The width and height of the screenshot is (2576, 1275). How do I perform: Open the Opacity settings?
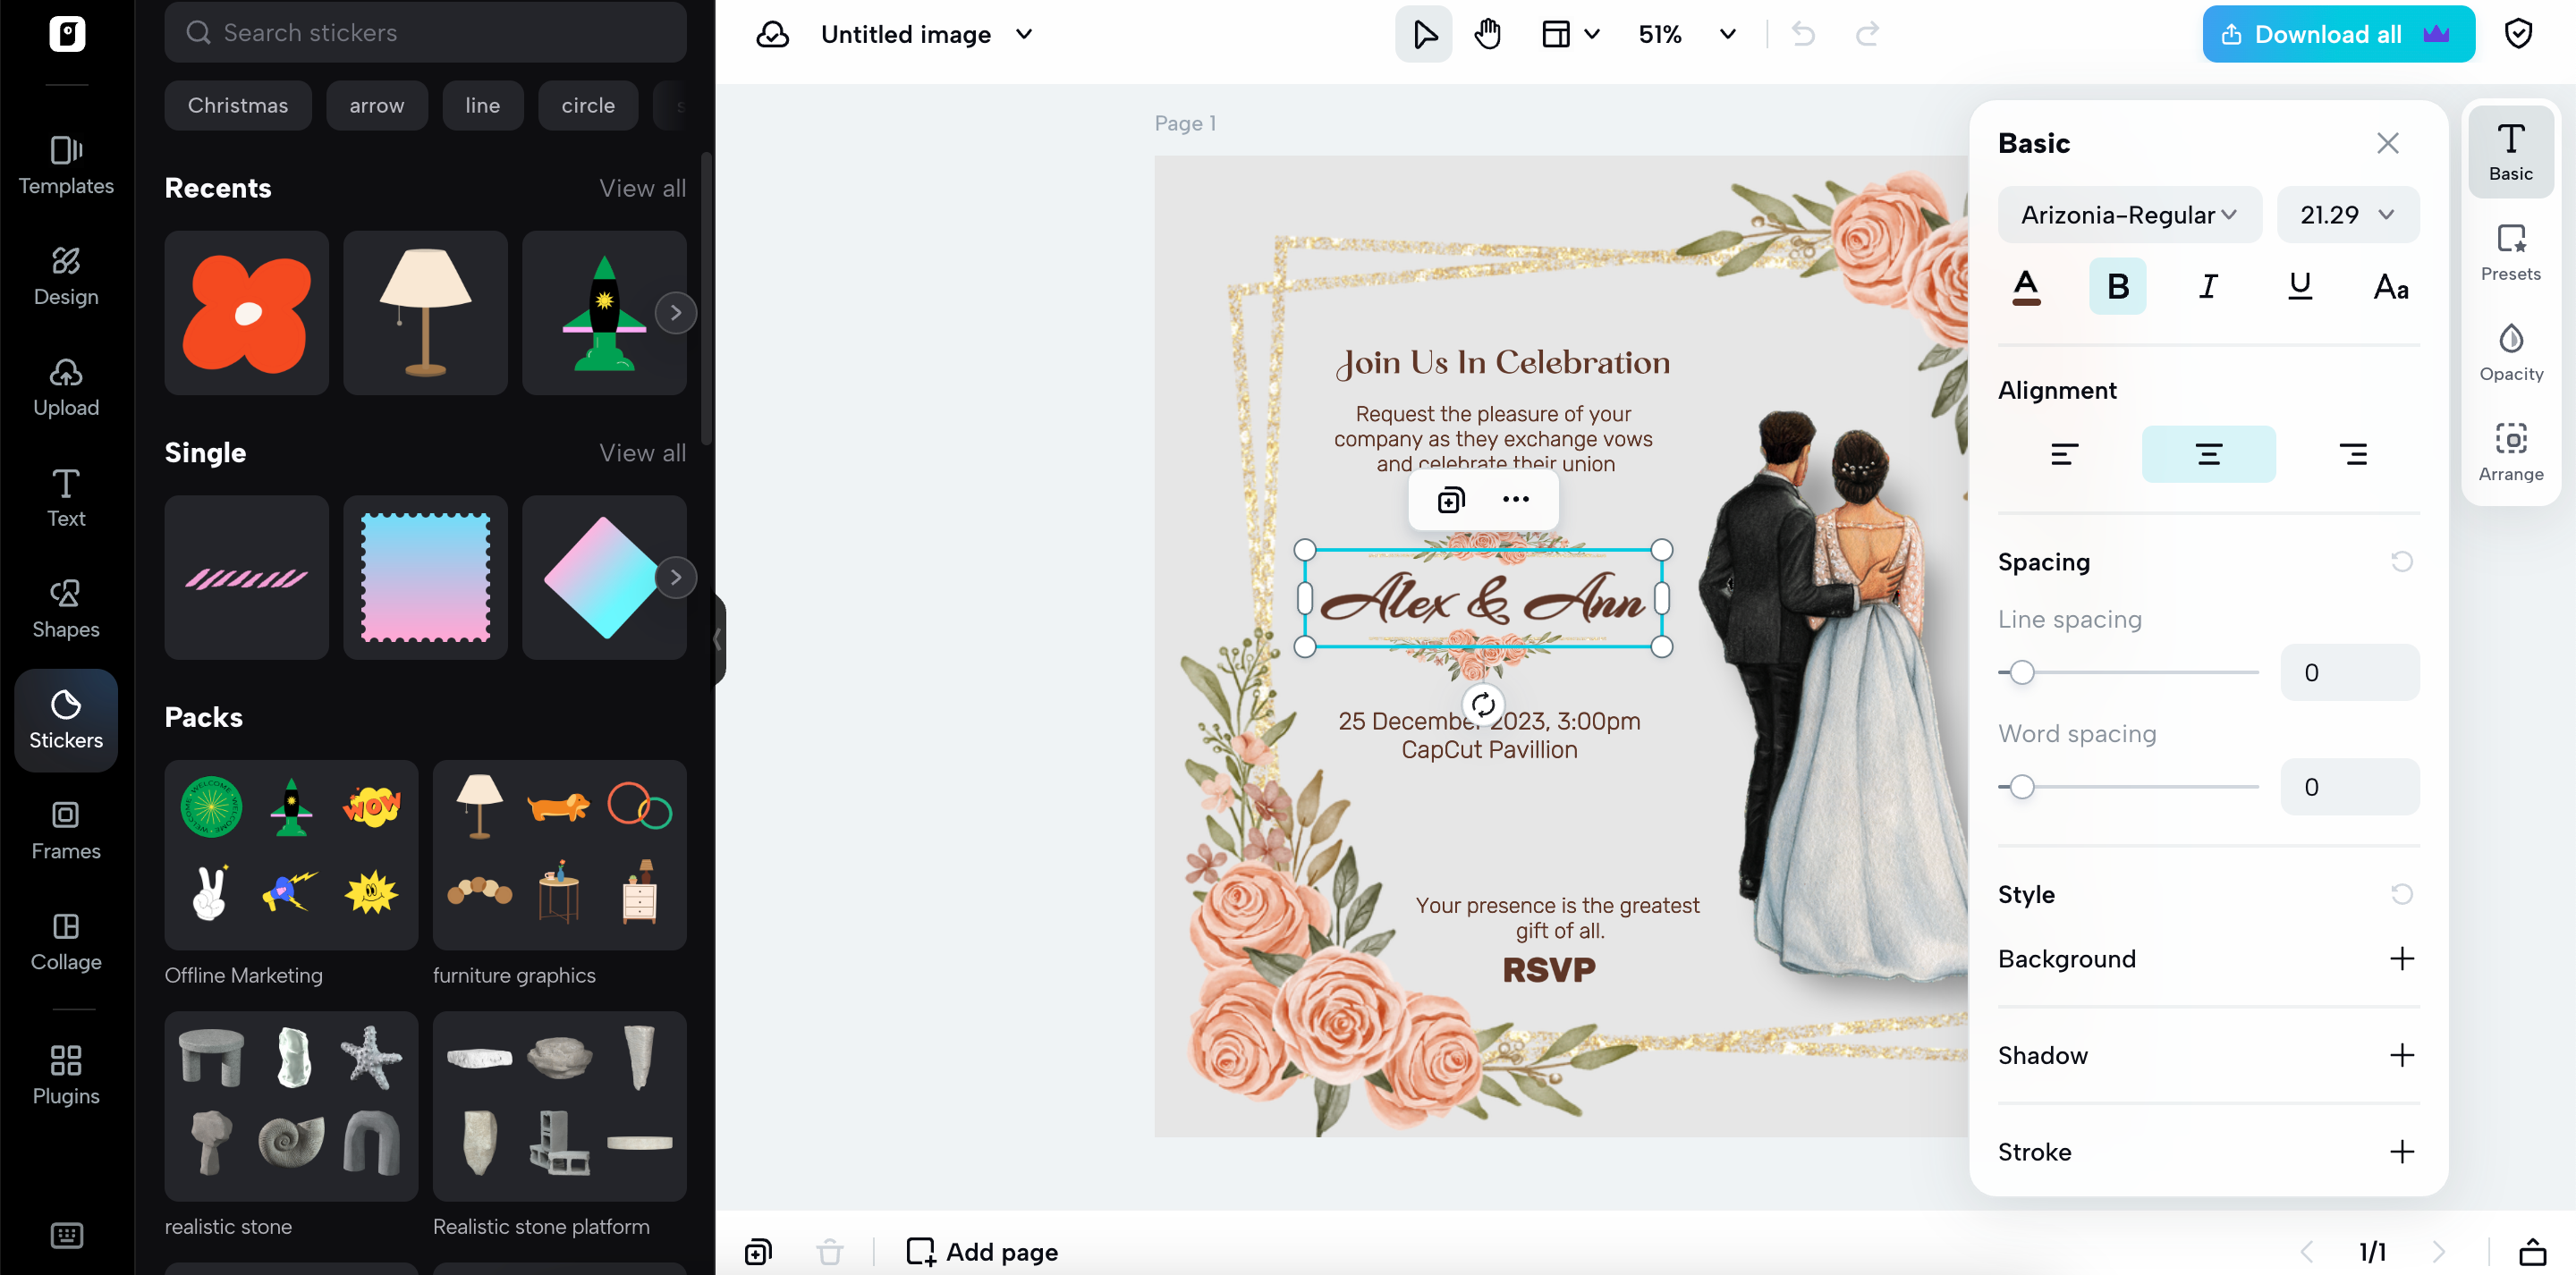tap(2511, 350)
